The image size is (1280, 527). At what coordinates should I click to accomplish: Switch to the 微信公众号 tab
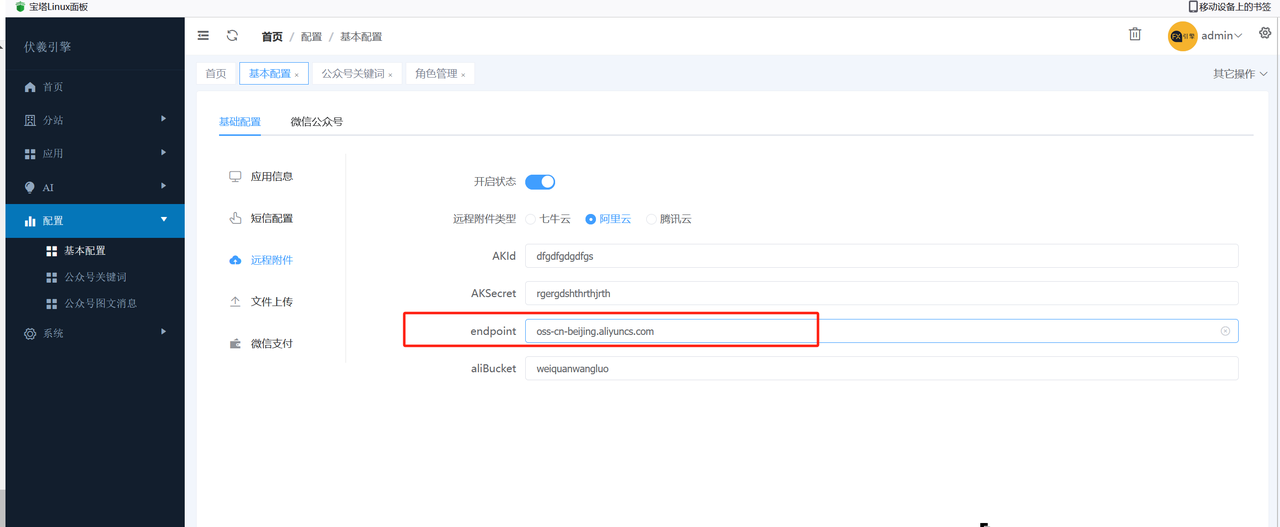tap(317, 122)
